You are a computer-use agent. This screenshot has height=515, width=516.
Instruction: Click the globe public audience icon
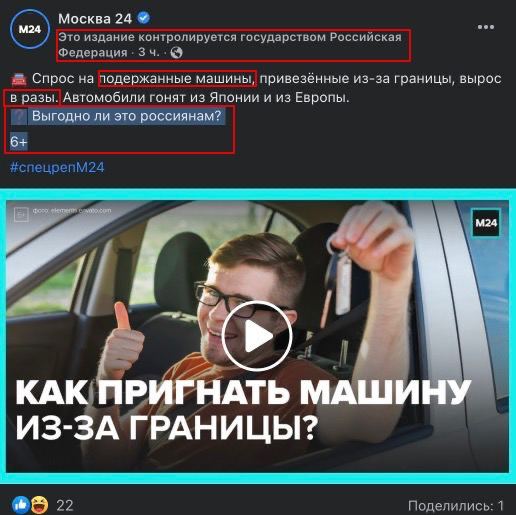(176, 52)
